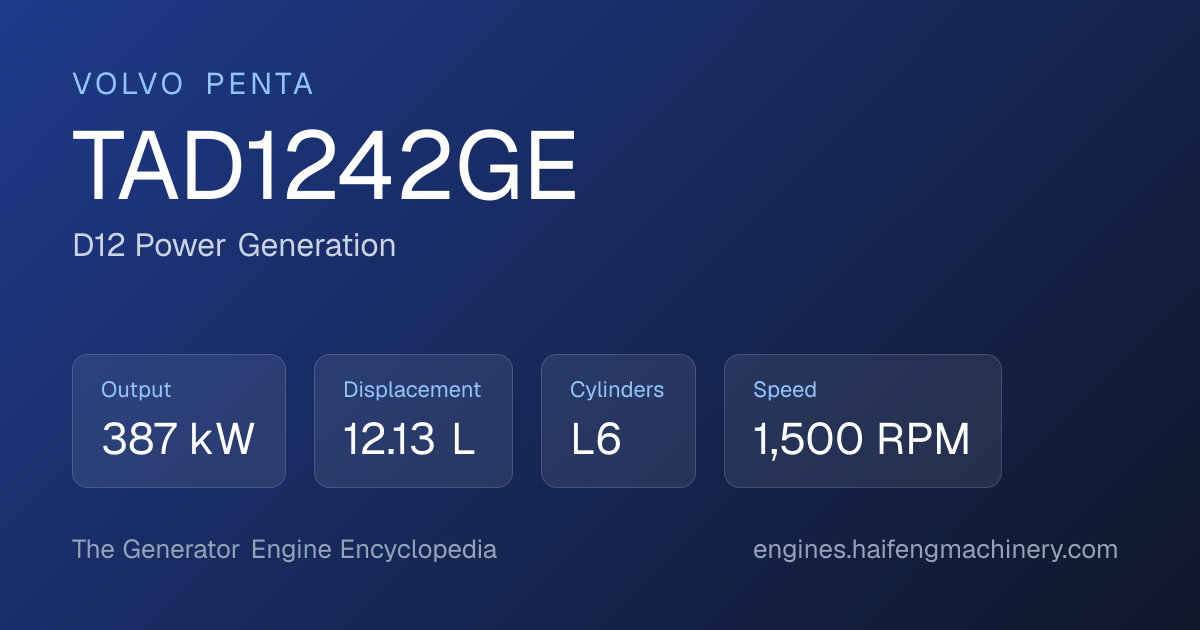The image size is (1200, 630).
Task: Click the word Generation in subtitle
Action: [317, 245]
